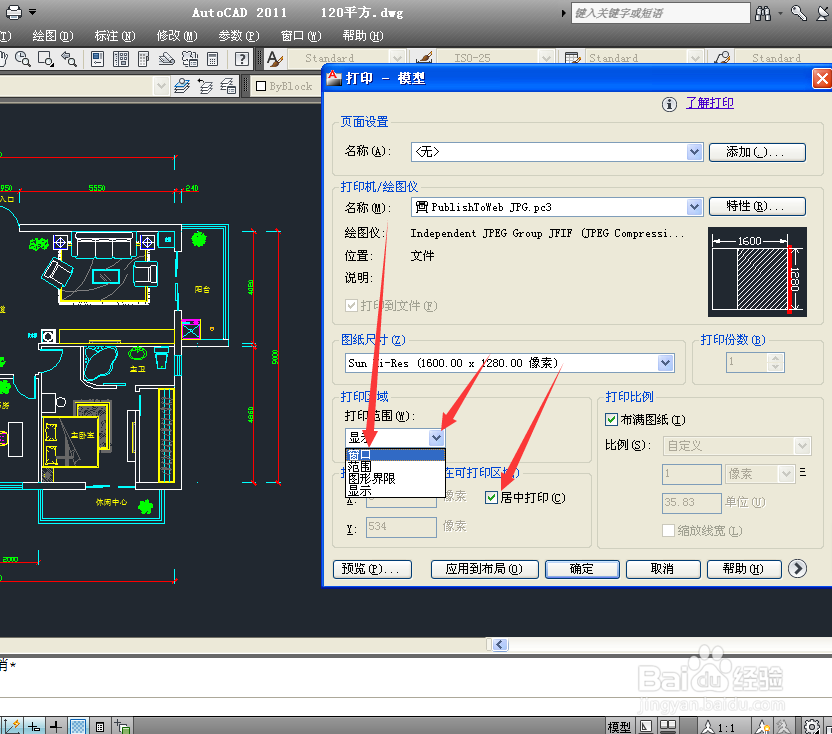Viewport: 832px width, 734px height.
Task: Click the Quick View Drawings status icon
Action: pyautogui.click(x=668, y=726)
